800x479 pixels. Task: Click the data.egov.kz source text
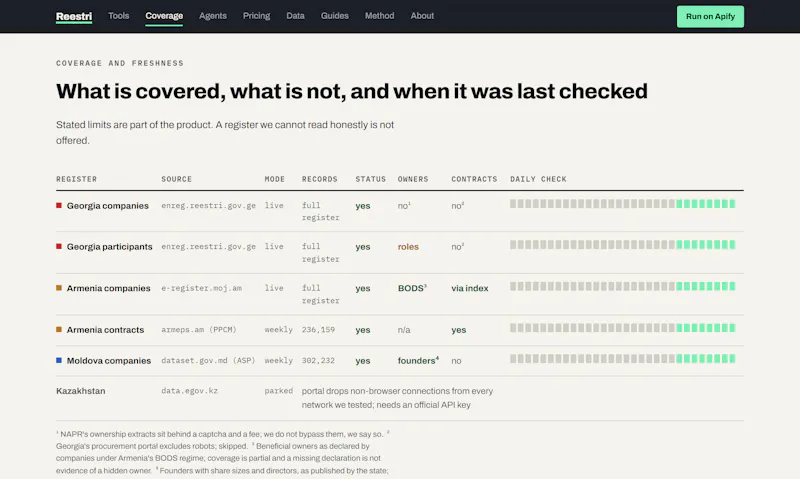(189, 391)
